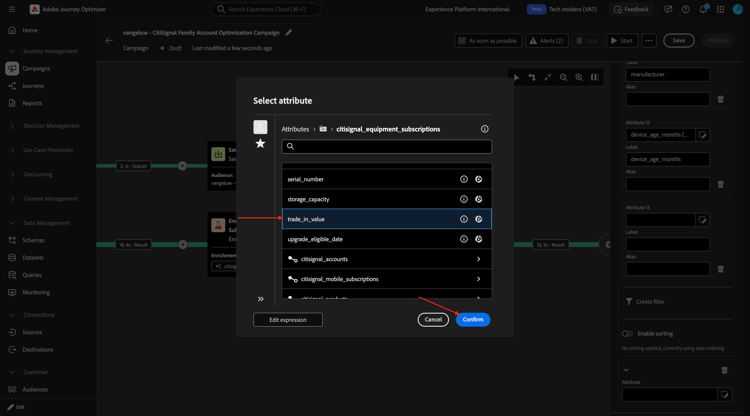This screenshot has width=750, height=416.
Task: Show info for serial_number attribute
Action: (463, 179)
